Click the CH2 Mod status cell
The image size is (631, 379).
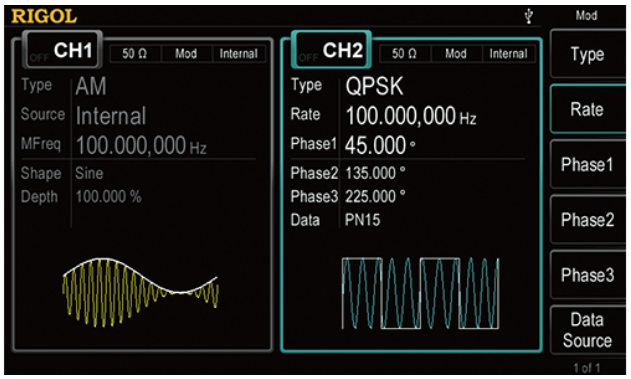[456, 54]
